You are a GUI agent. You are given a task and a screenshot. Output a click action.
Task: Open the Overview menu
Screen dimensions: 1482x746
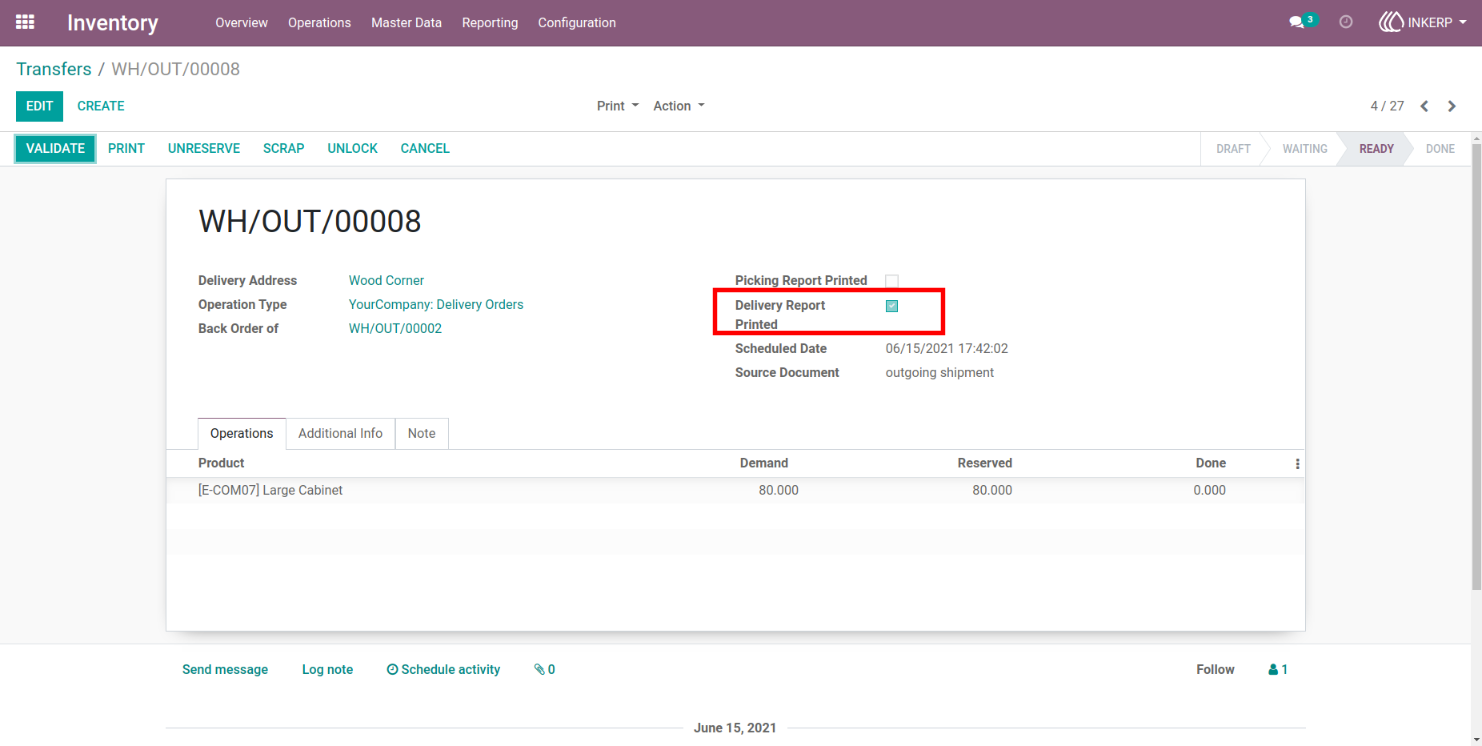click(242, 22)
